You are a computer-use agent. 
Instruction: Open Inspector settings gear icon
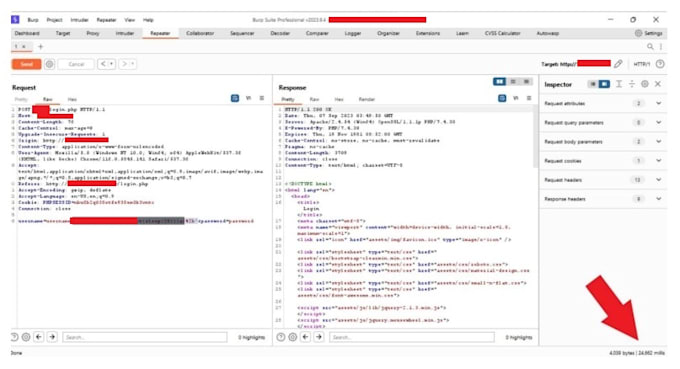pos(645,84)
